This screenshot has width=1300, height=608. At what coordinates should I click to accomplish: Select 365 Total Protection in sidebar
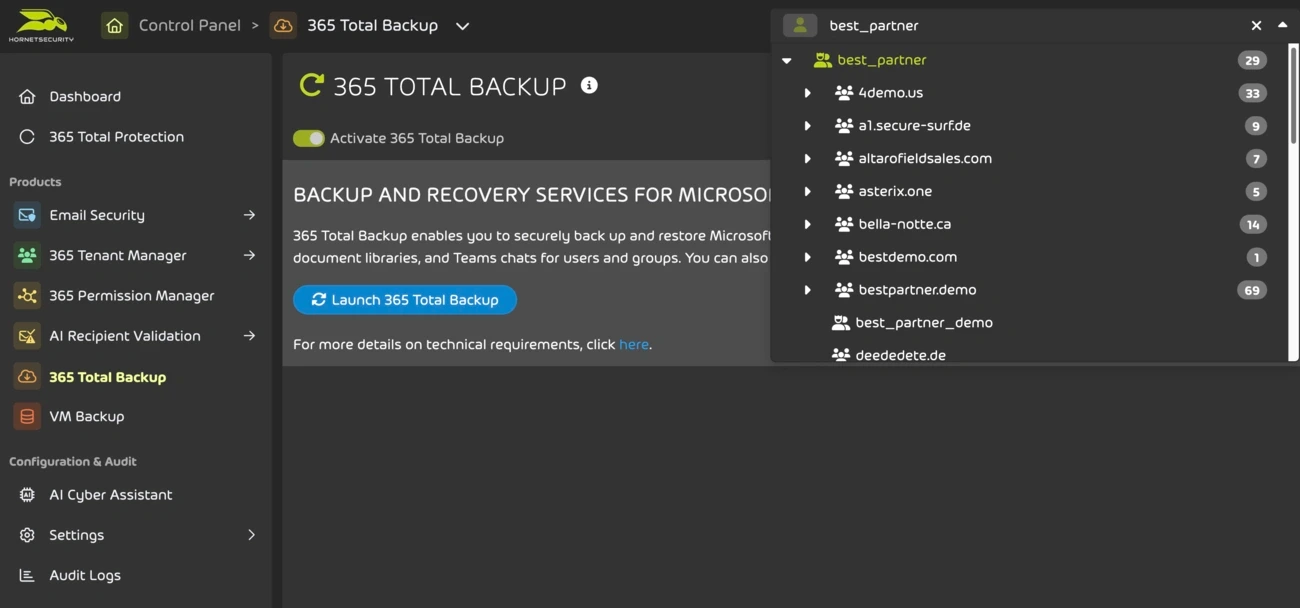(x=116, y=136)
